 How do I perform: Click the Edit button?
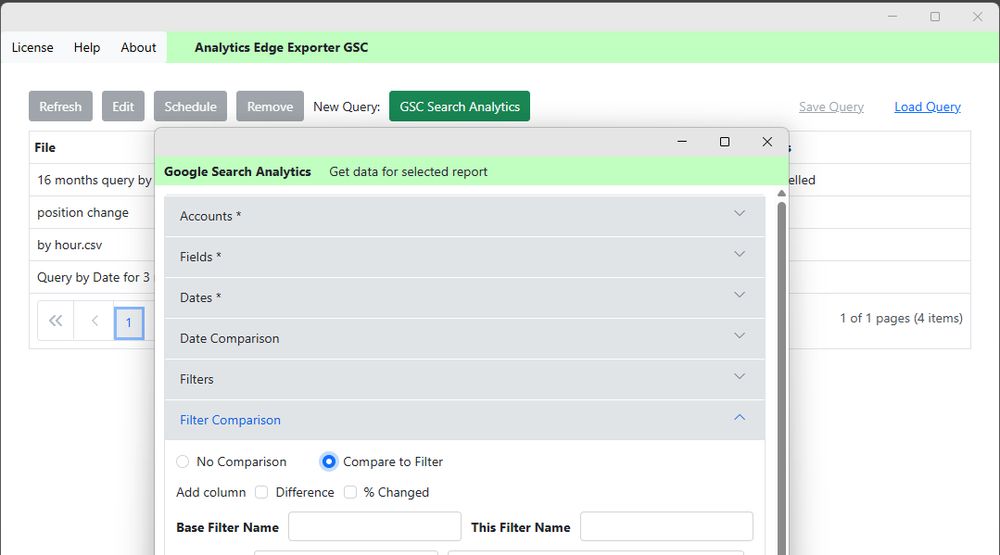coord(123,107)
